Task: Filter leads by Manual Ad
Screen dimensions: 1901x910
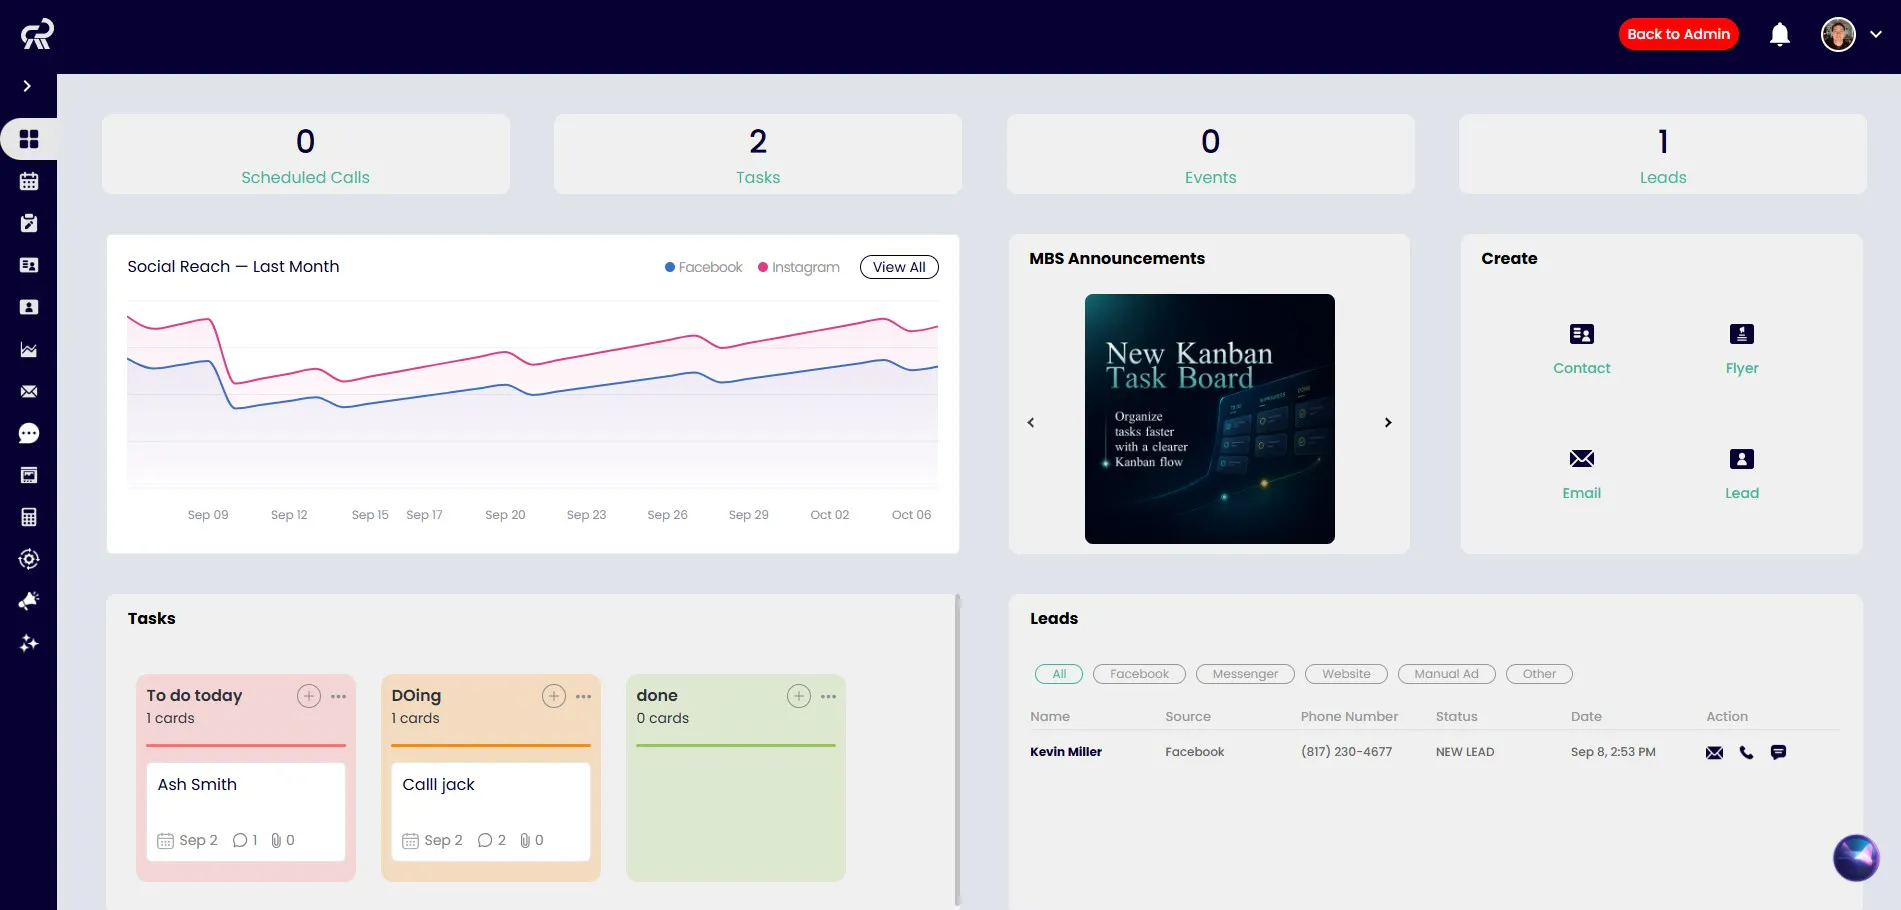Action: (x=1446, y=674)
